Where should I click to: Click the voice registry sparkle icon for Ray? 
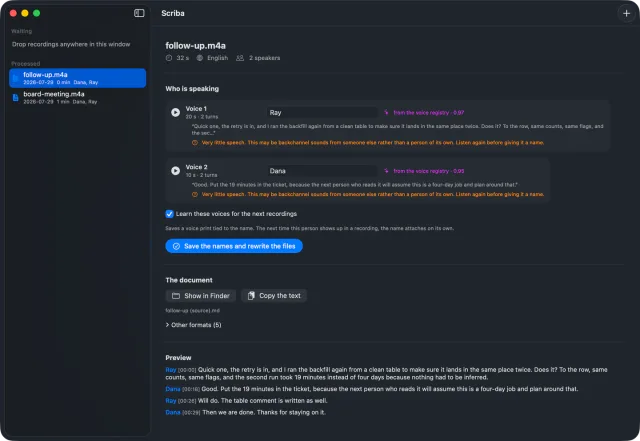click(x=386, y=112)
